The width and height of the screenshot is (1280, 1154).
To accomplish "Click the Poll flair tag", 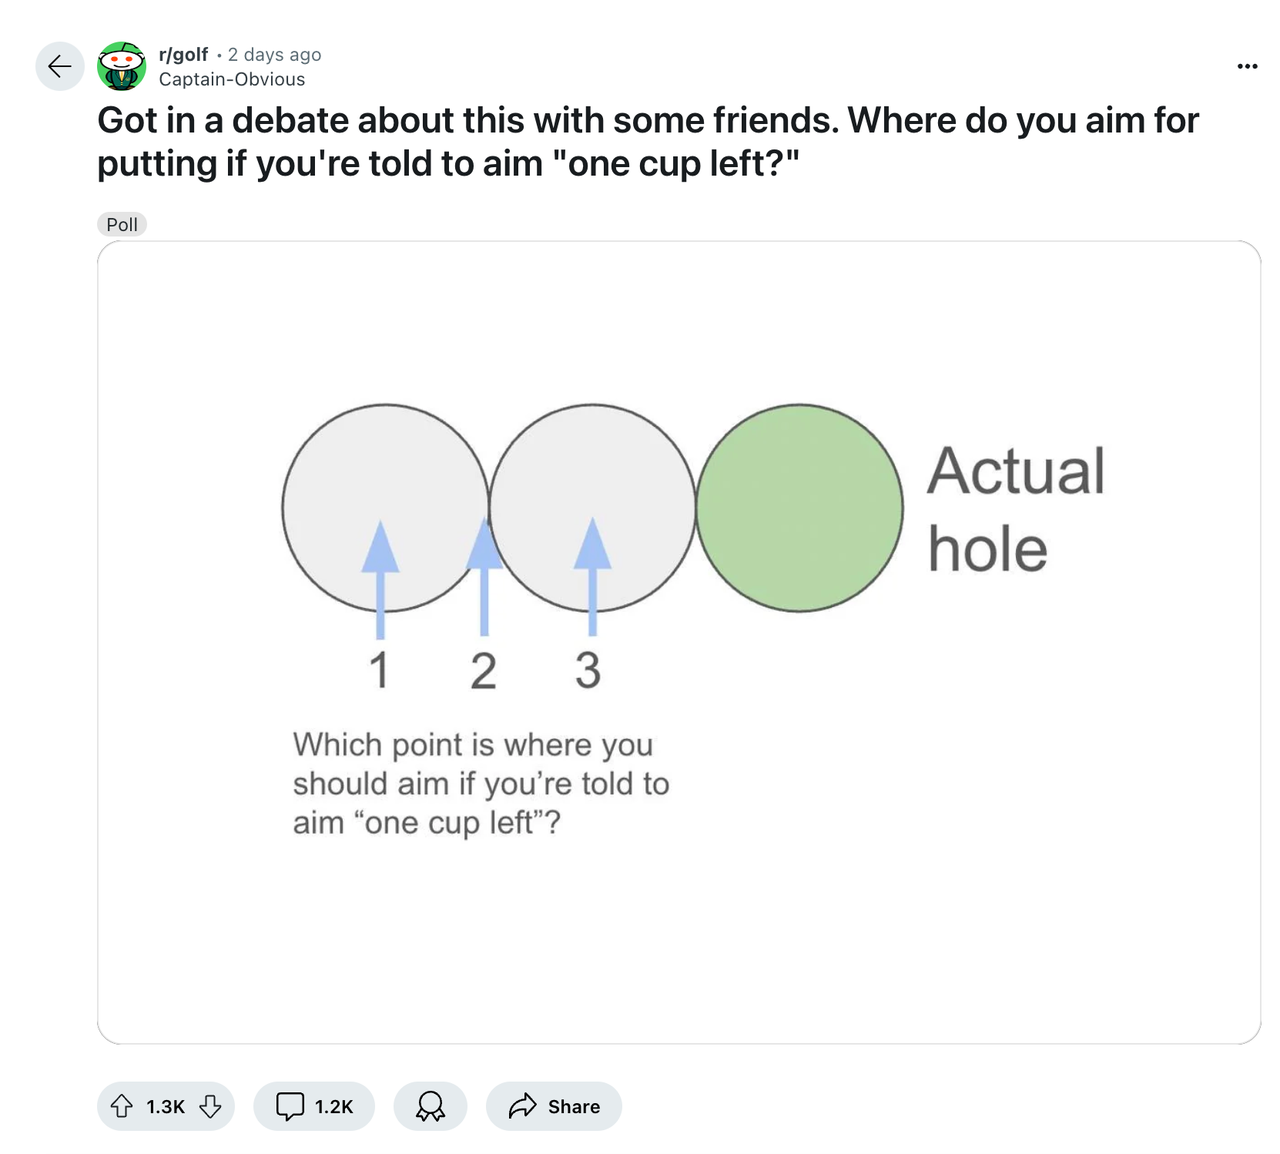I will 122,225.
